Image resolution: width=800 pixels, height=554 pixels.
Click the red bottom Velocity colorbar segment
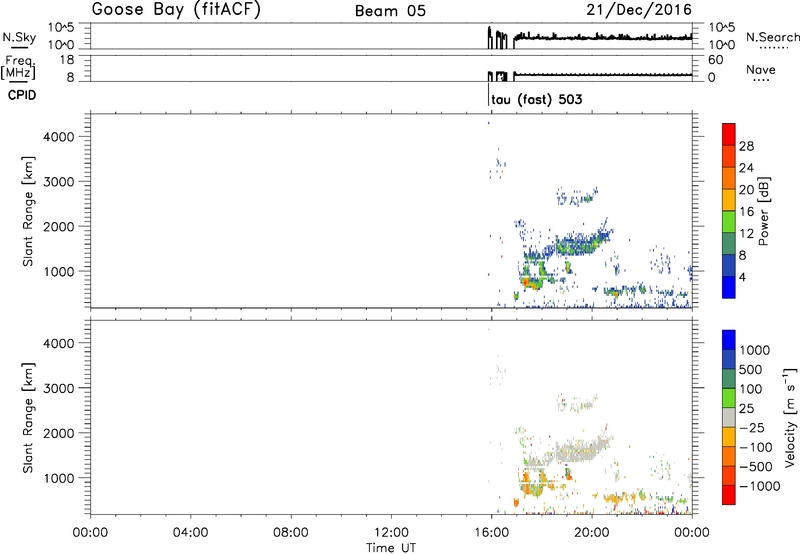pyautogui.click(x=729, y=495)
